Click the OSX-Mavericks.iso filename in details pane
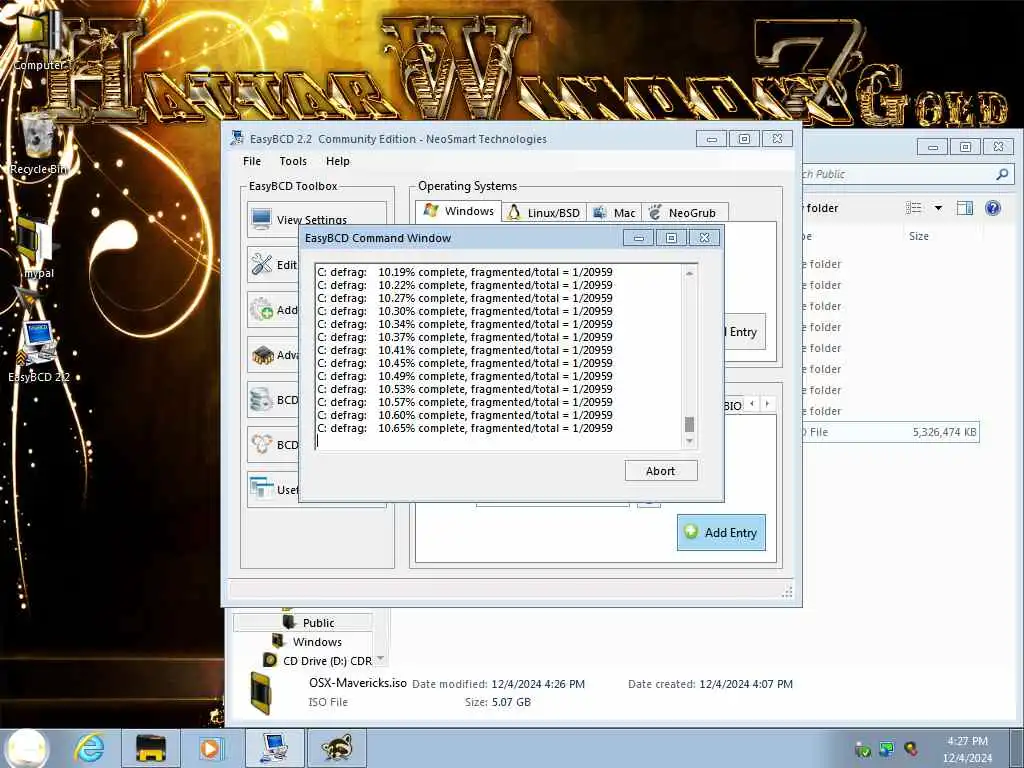Viewport: 1024px width, 768px height. click(358, 682)
